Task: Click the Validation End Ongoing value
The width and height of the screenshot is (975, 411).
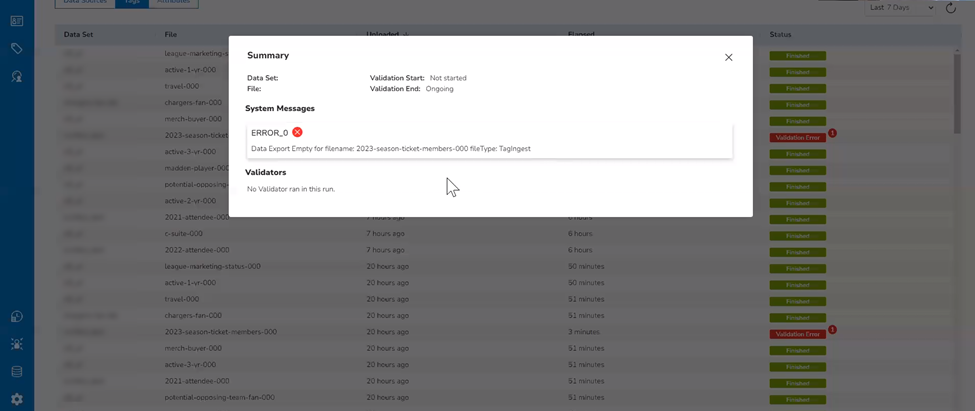Action: click(x=439, y=89)
